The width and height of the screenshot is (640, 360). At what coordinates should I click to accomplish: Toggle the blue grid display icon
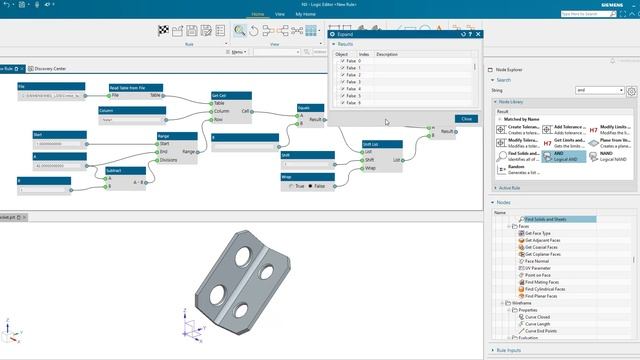(x=311, y=31)
